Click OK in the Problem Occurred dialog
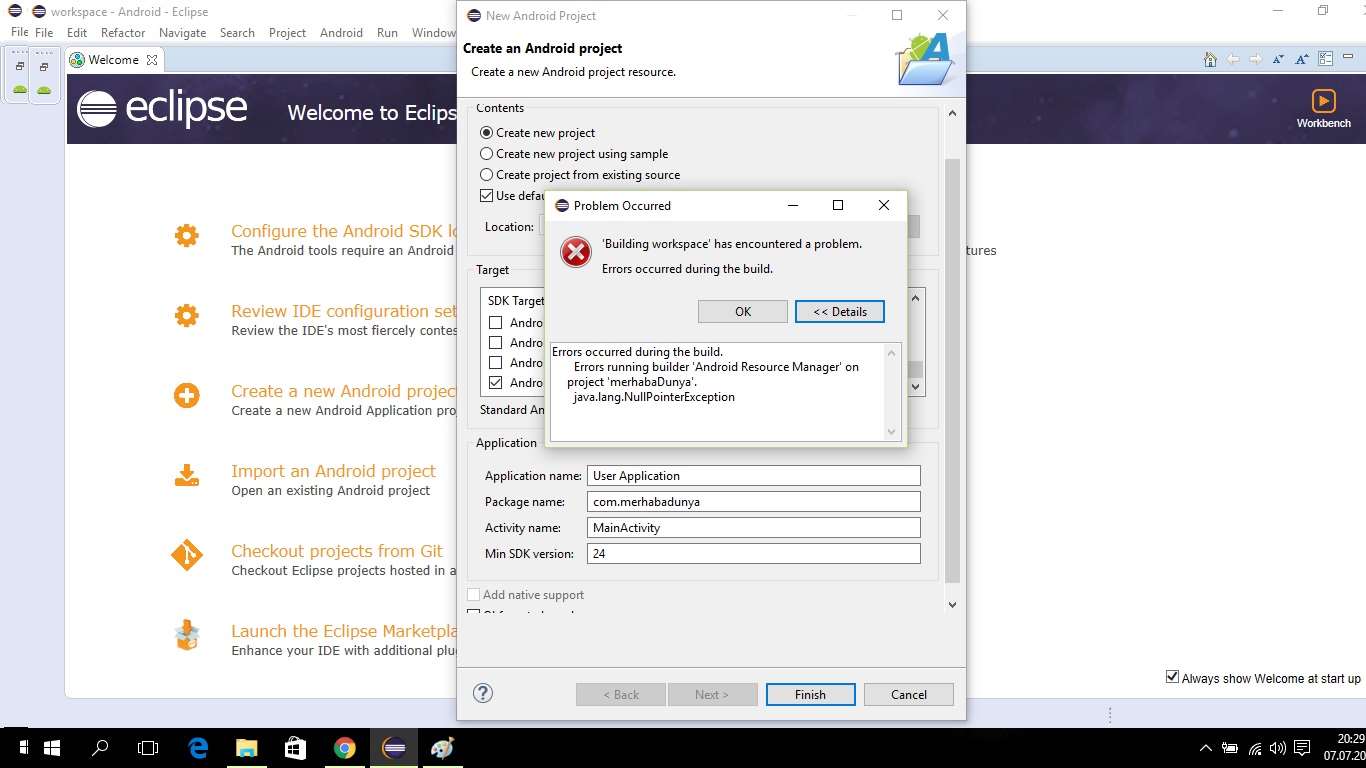The width and height of the screenshot is (1366, 768). 743,311
